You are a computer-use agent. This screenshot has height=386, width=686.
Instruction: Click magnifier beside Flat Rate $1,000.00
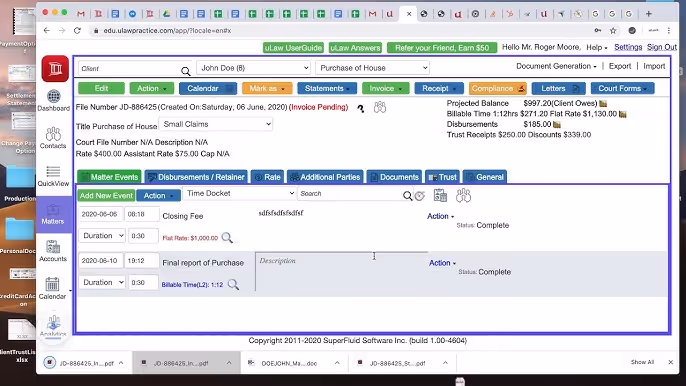point(227,238)
